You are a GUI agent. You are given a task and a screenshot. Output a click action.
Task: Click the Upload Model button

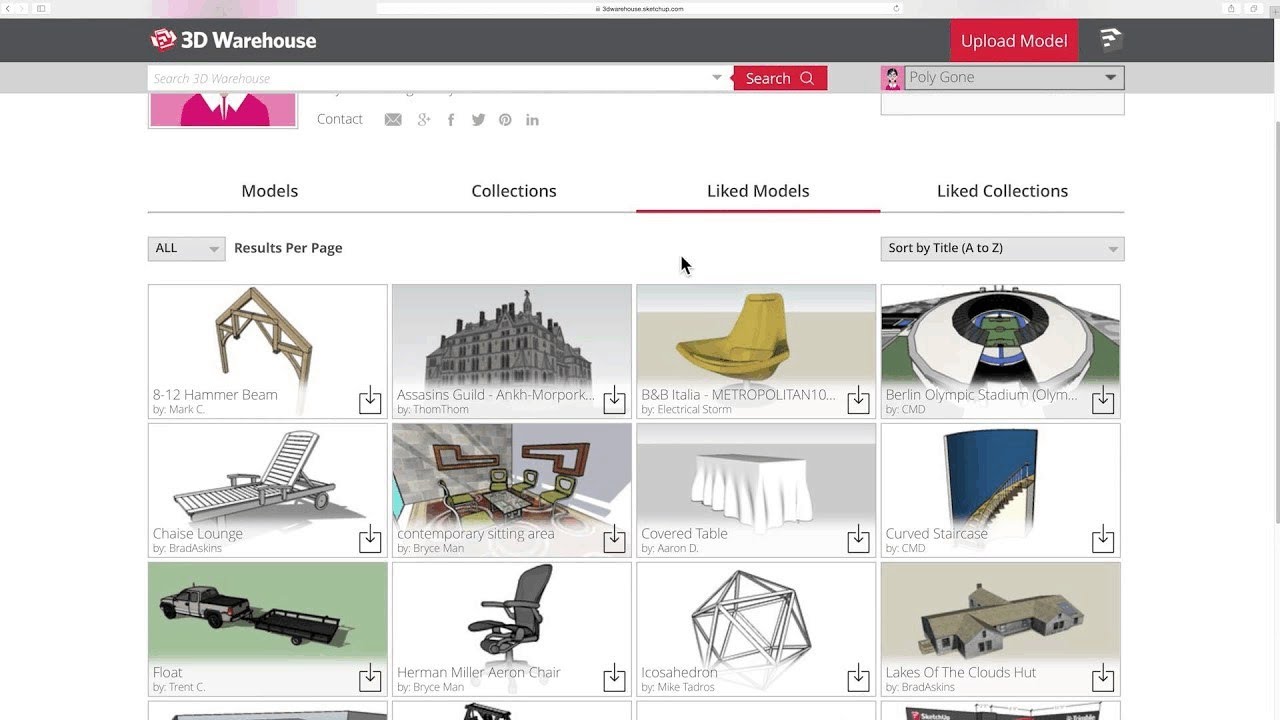pyautogui.click(x=1014, y=41)
